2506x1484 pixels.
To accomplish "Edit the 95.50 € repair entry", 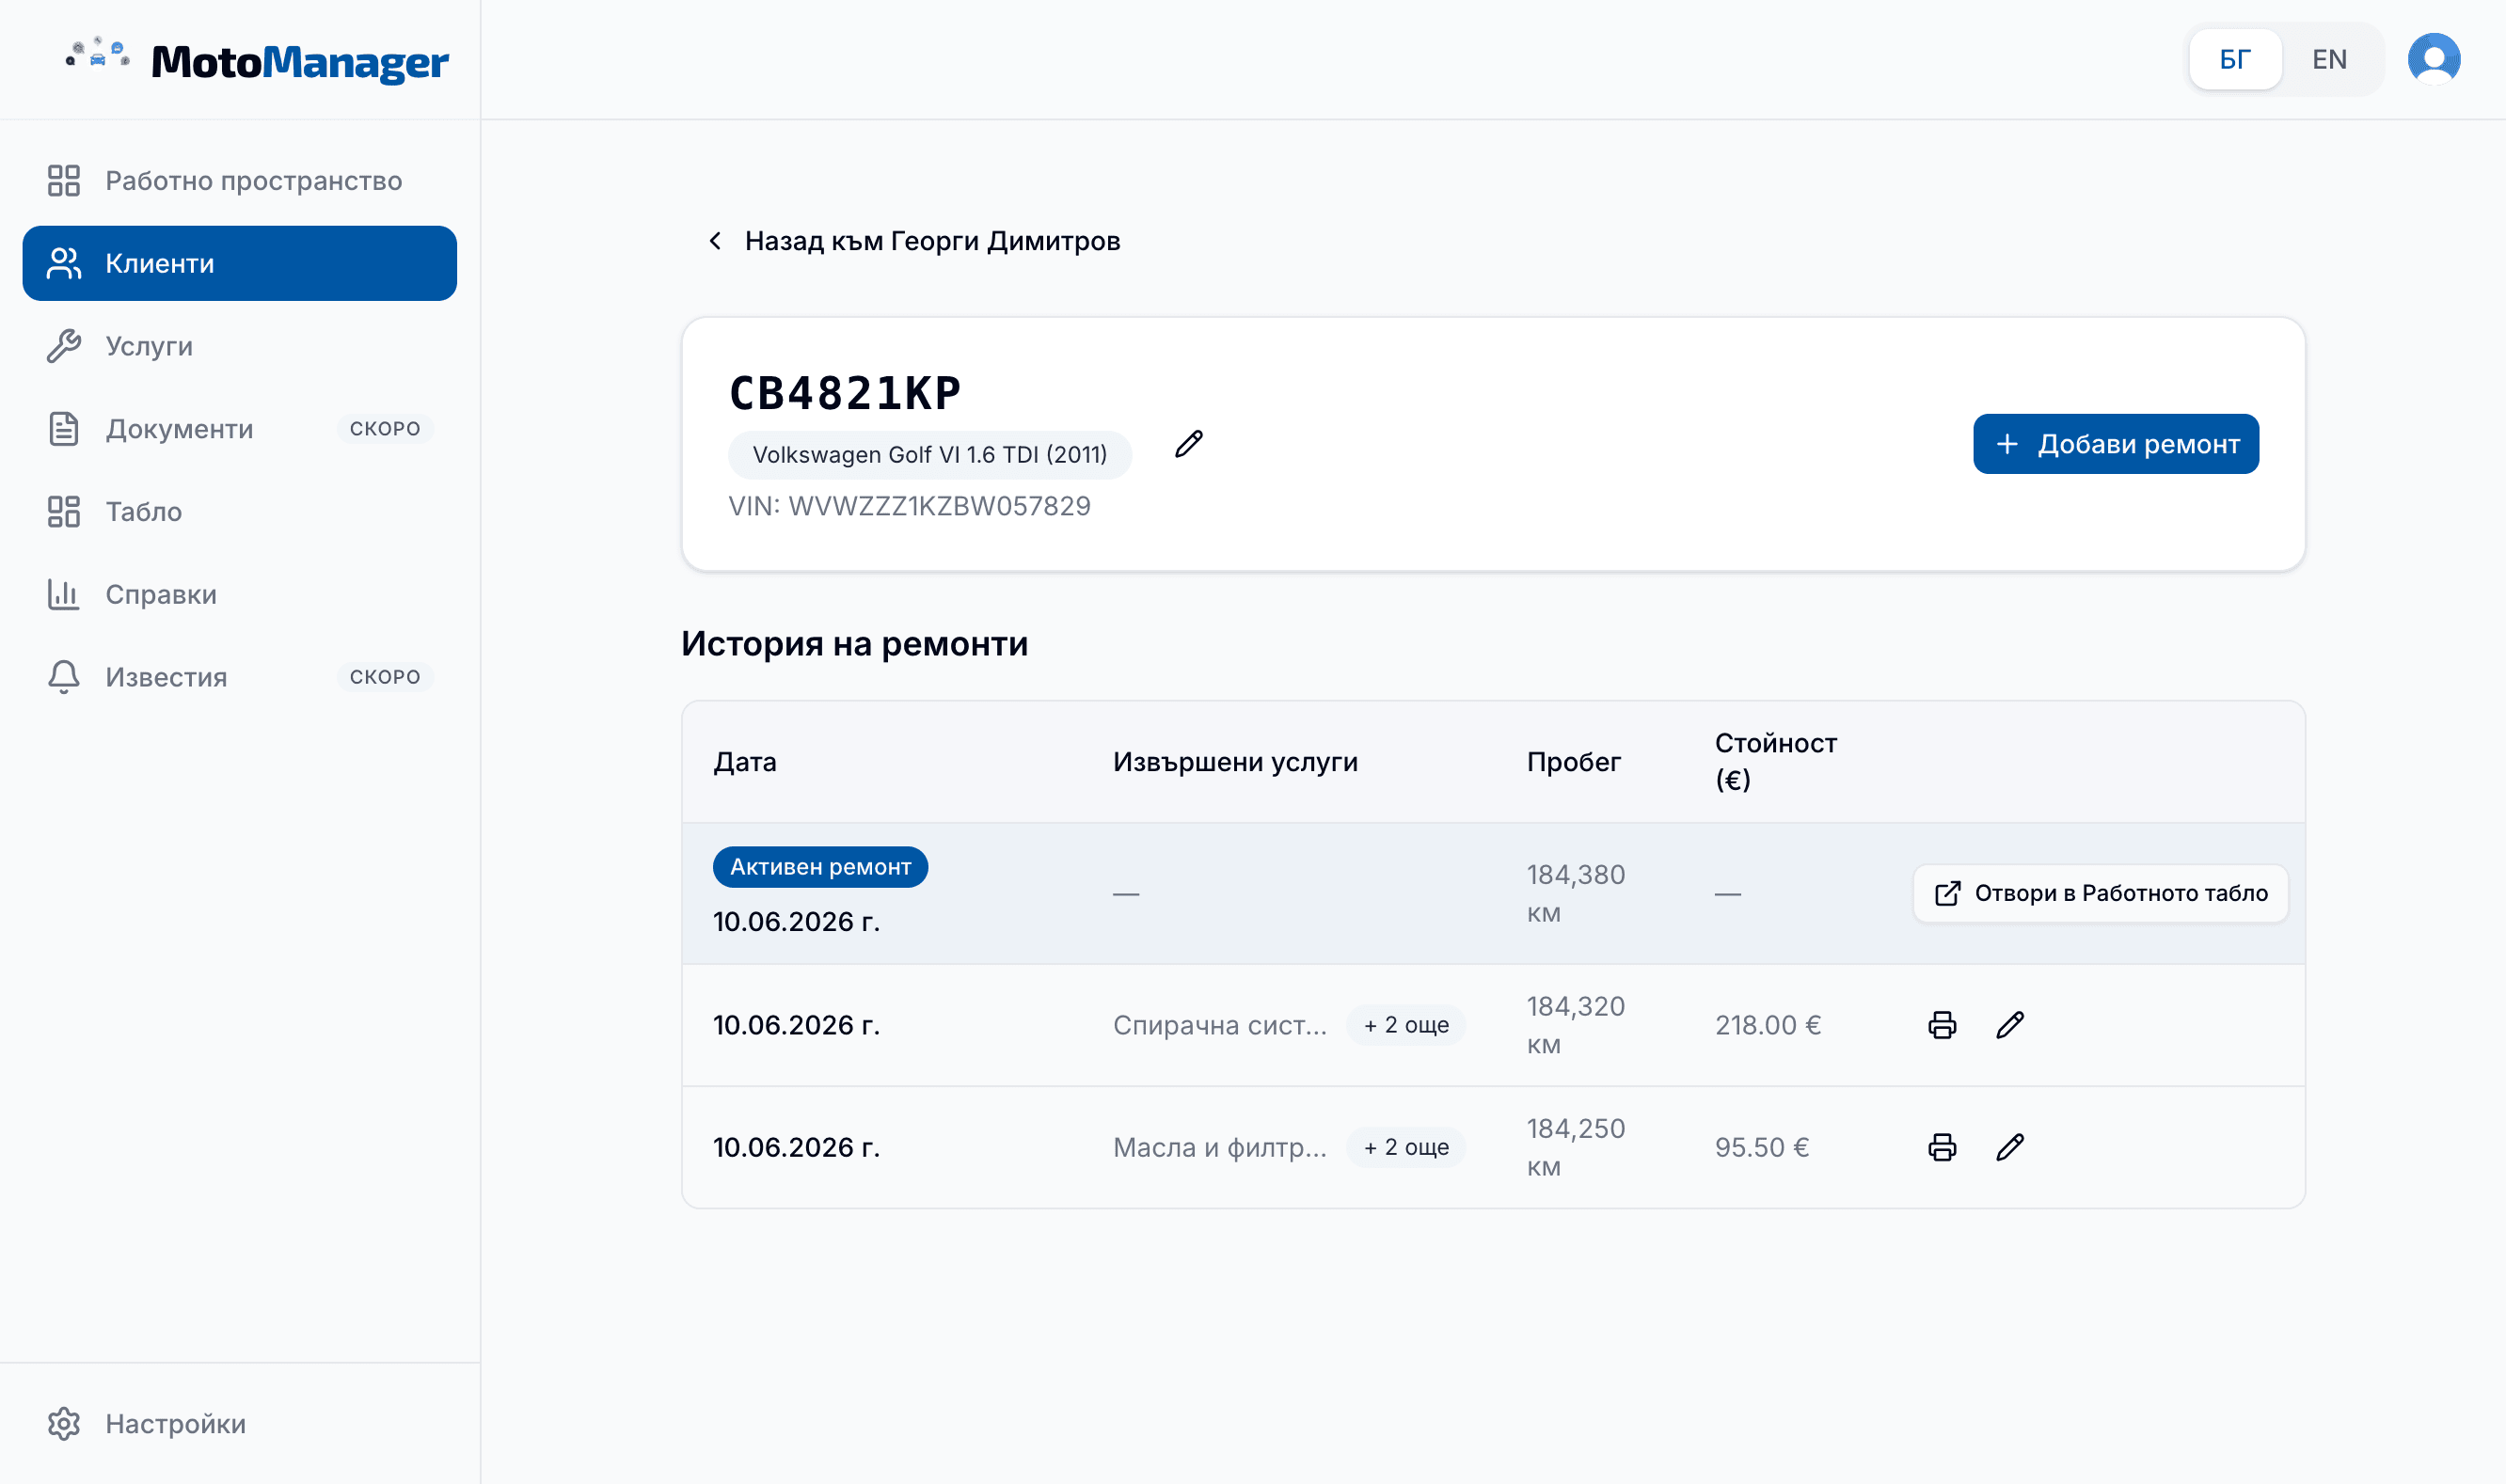I will tap(2010, 1147).
